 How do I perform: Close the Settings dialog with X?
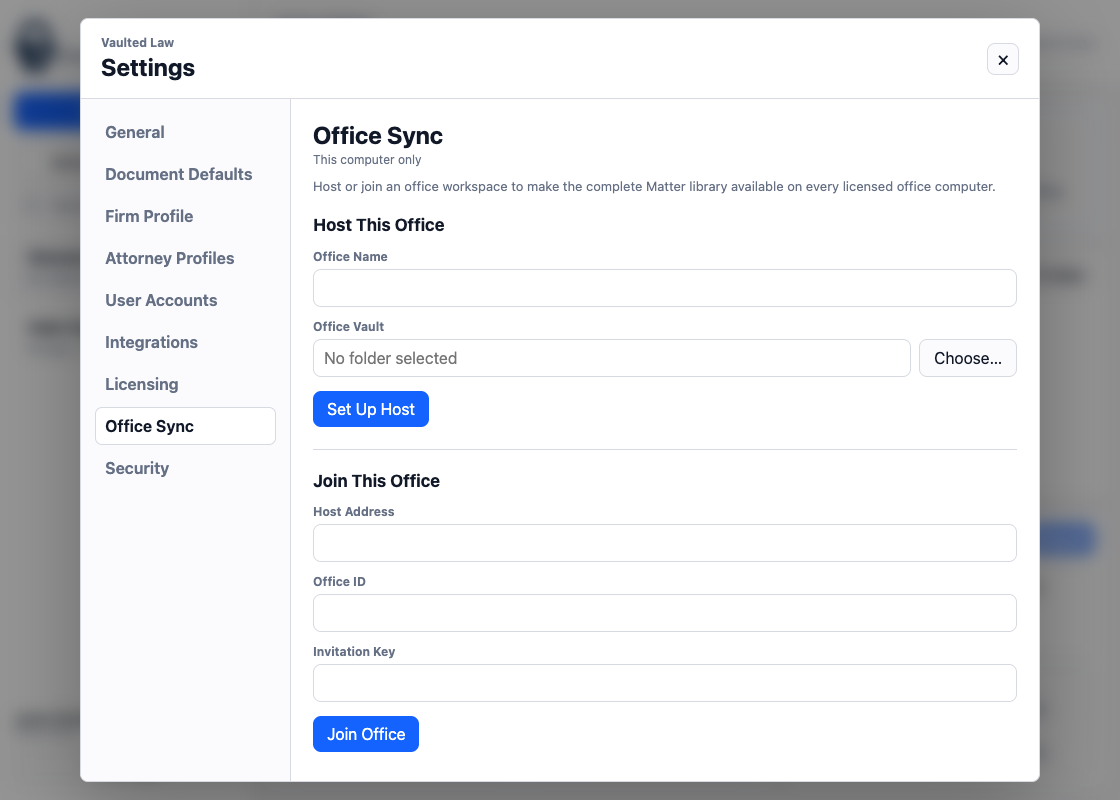1002,59
